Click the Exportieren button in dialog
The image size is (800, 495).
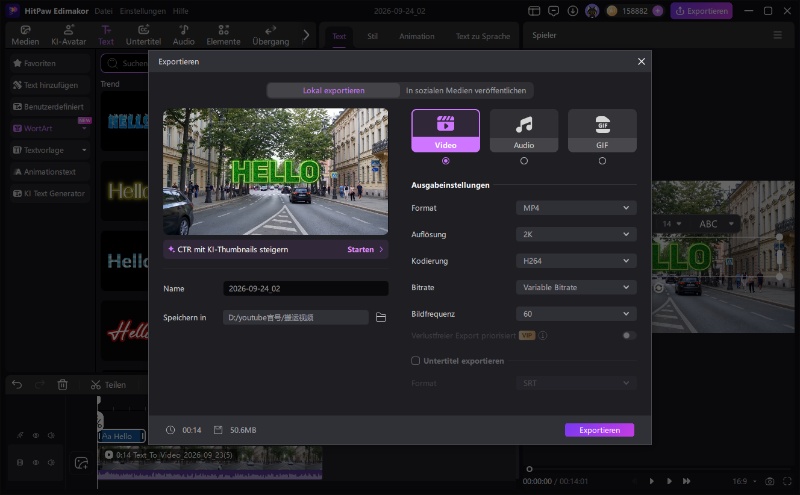click(x=599, y=430)
